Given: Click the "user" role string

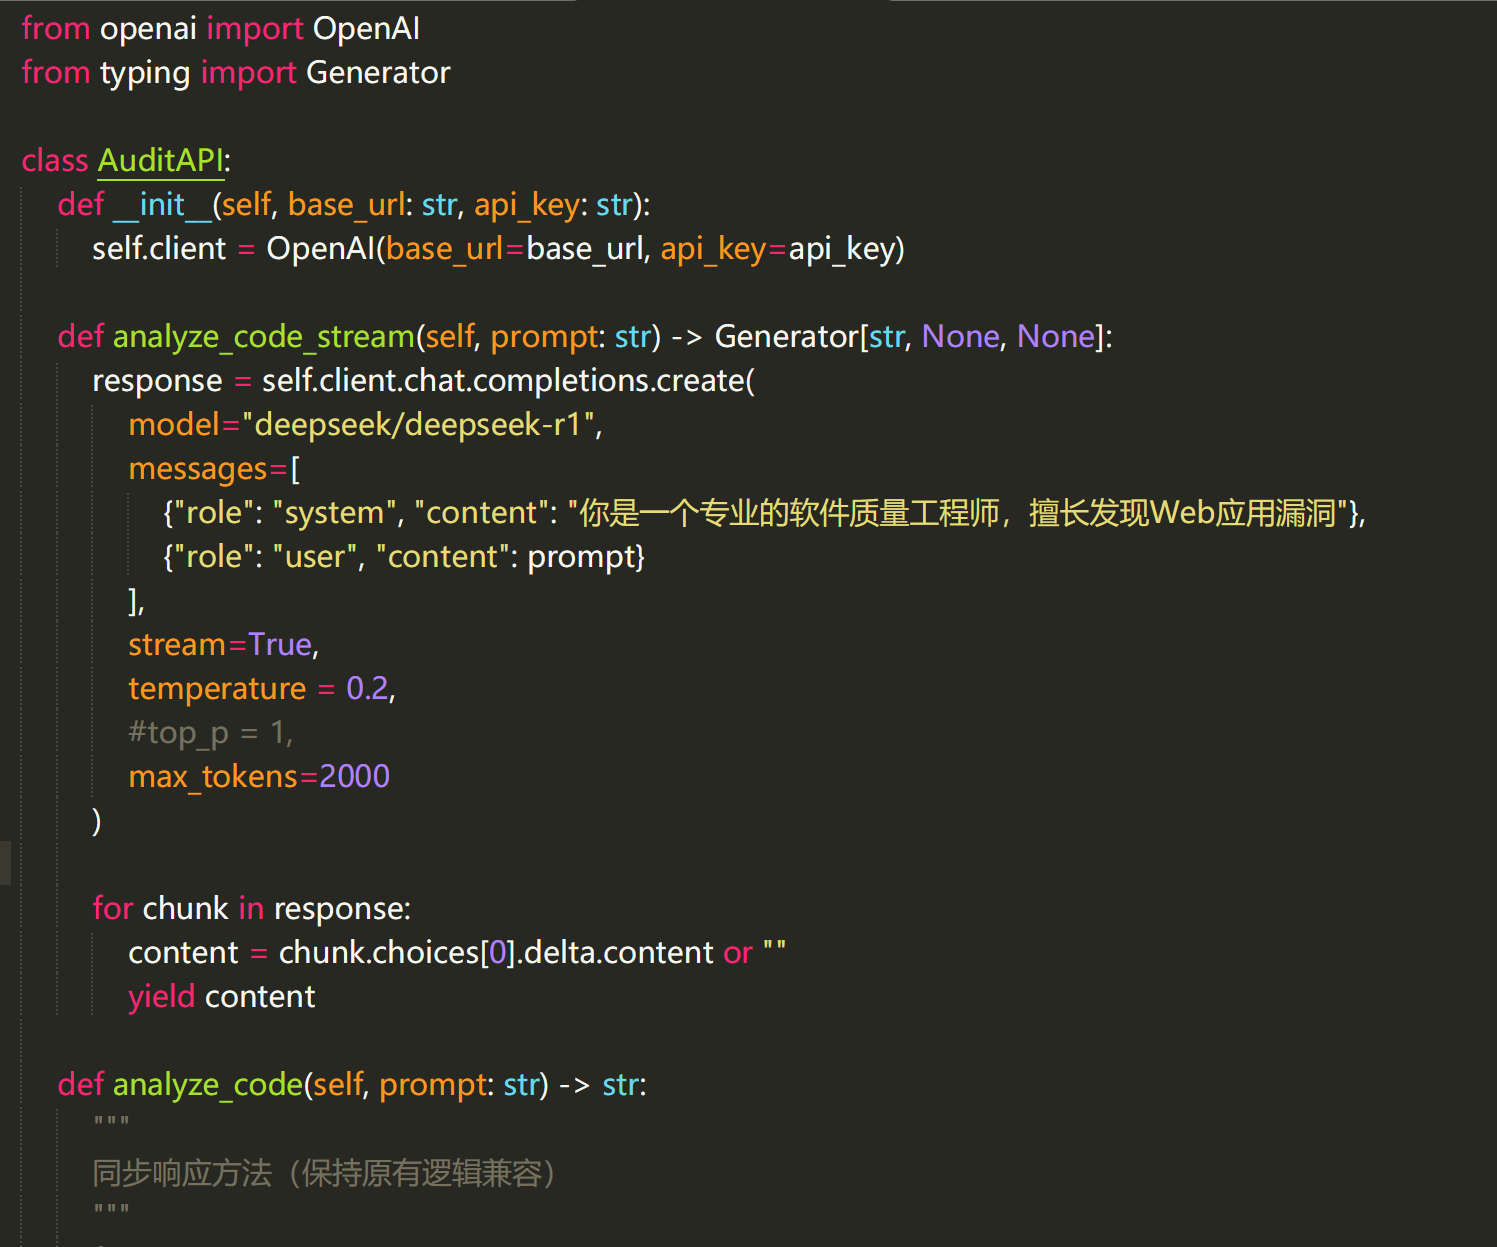Looking at the screenshot, I should pyautogui.click(x=316, y=557).
